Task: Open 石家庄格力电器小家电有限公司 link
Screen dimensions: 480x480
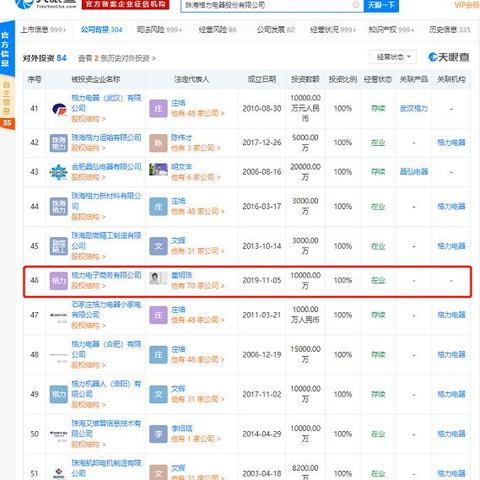Action: tap(106, 309)
